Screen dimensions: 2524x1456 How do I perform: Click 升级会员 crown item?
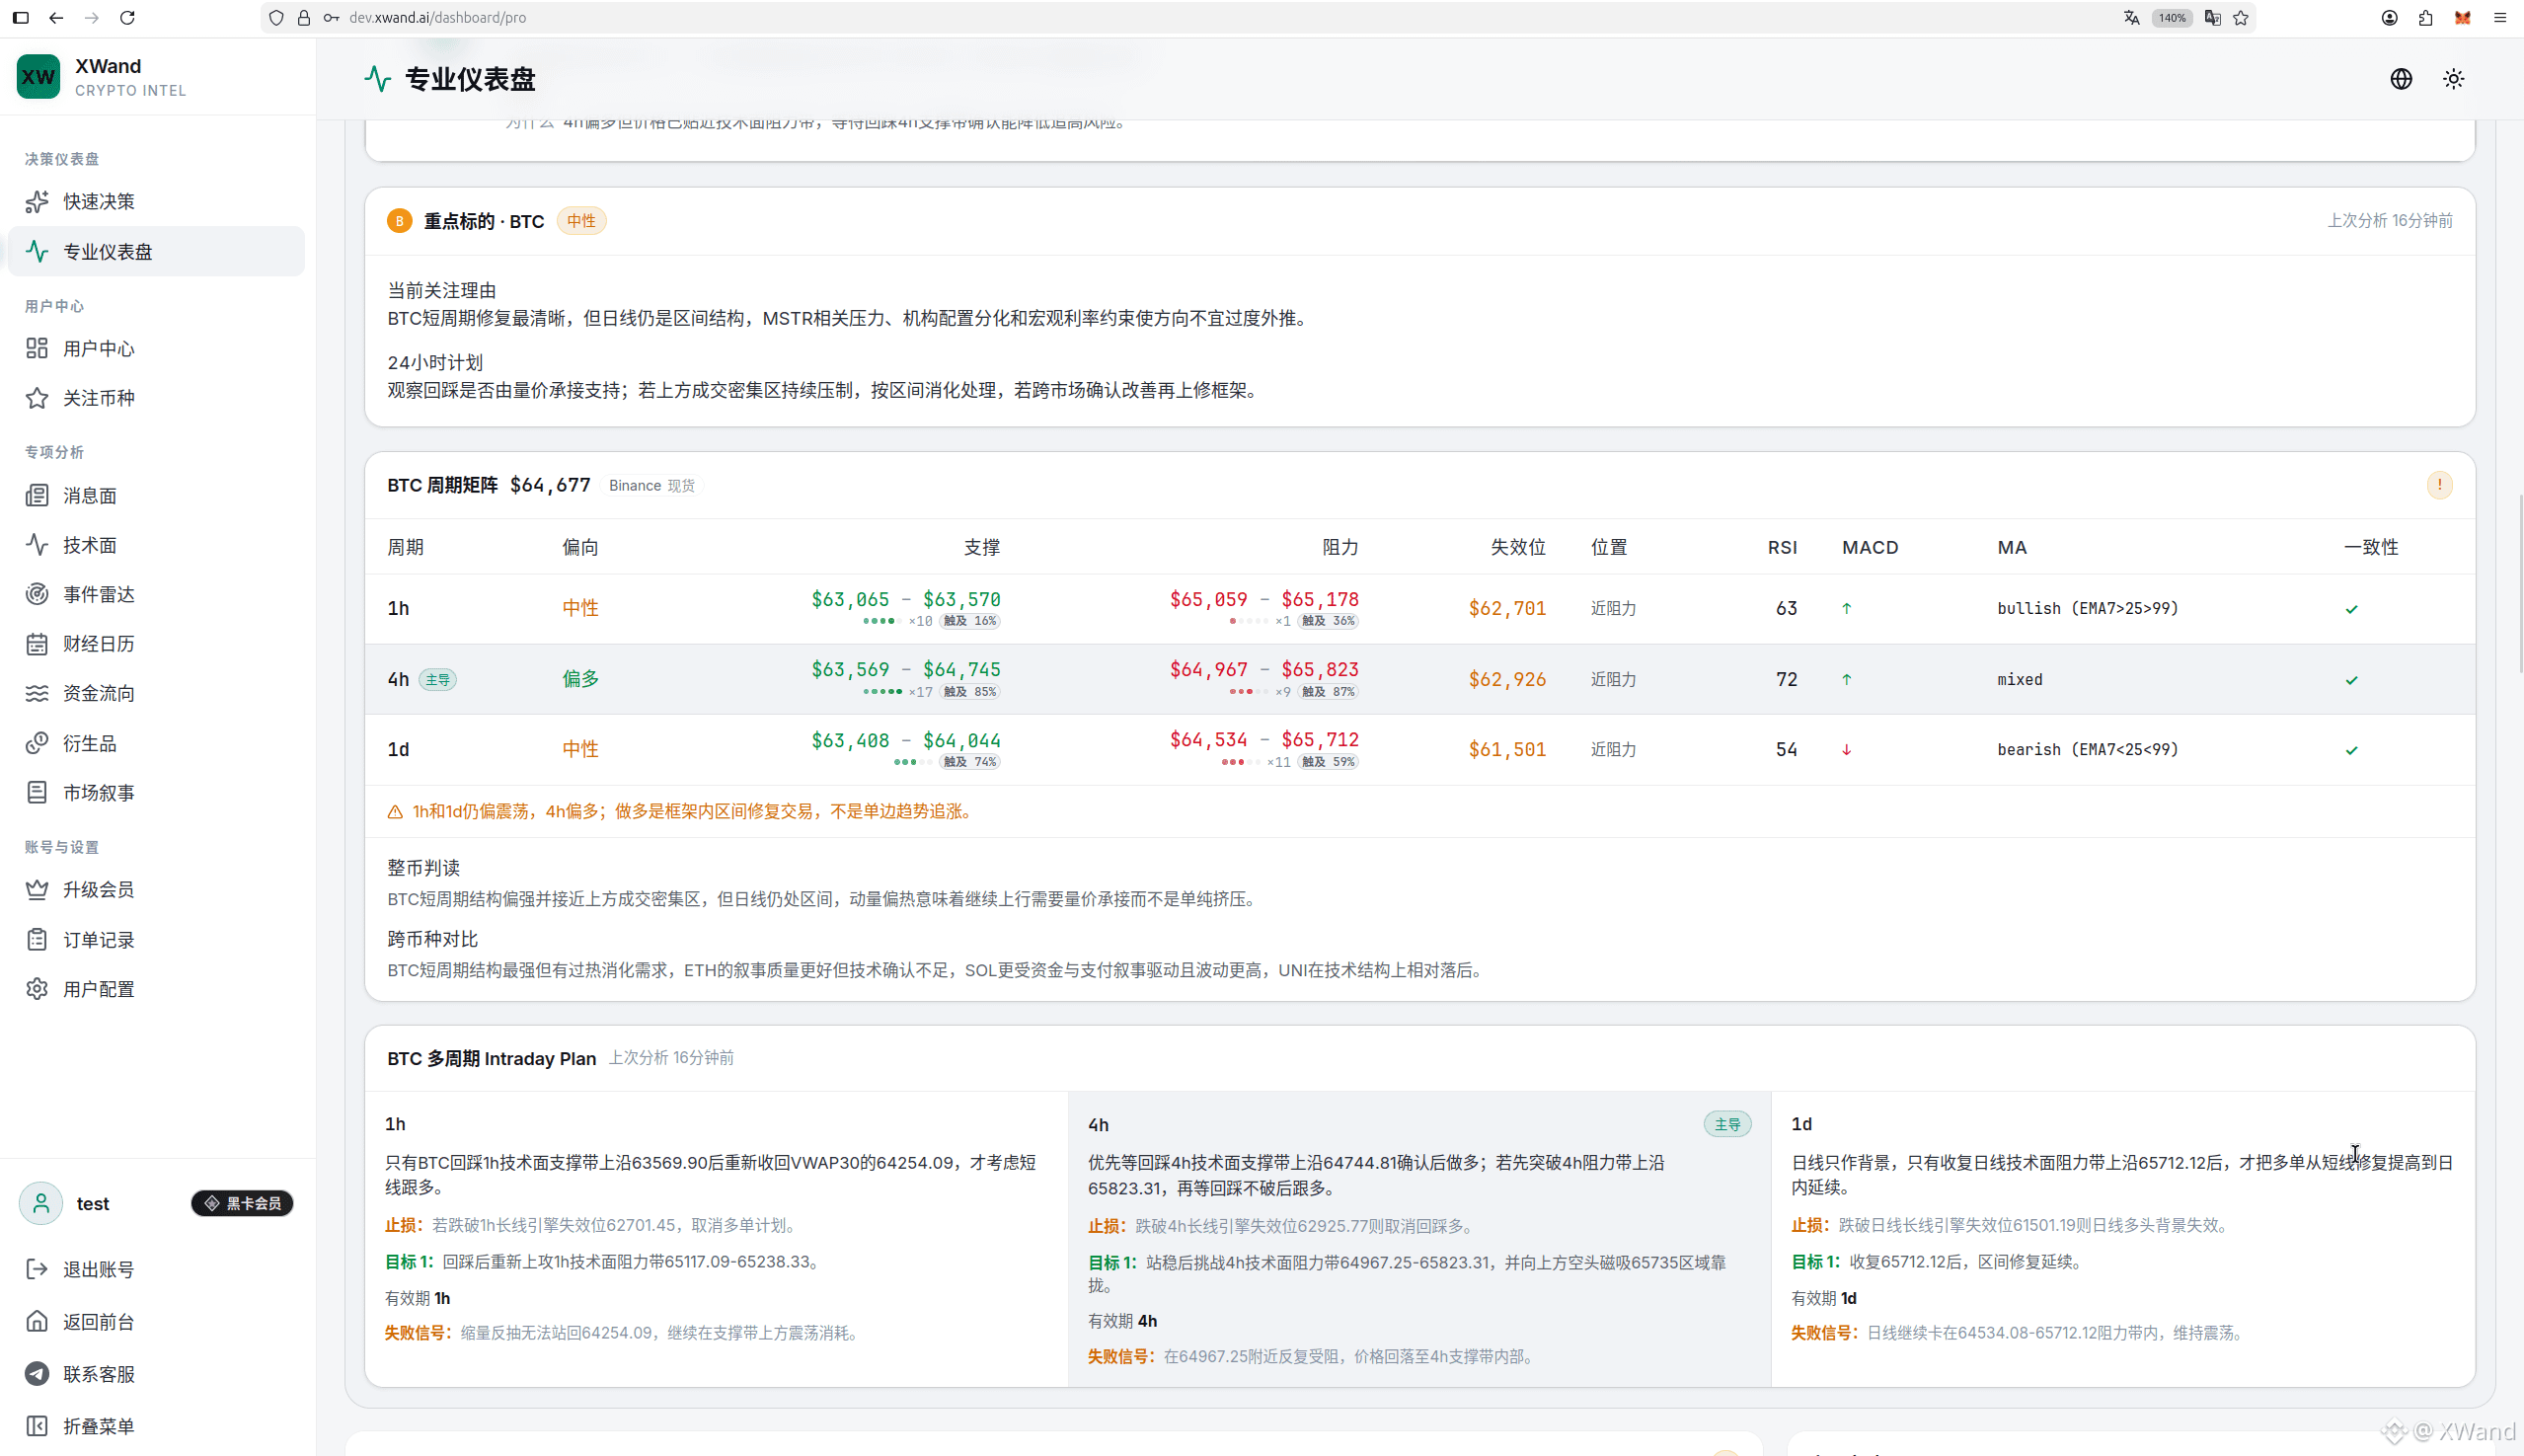[157, 890]
